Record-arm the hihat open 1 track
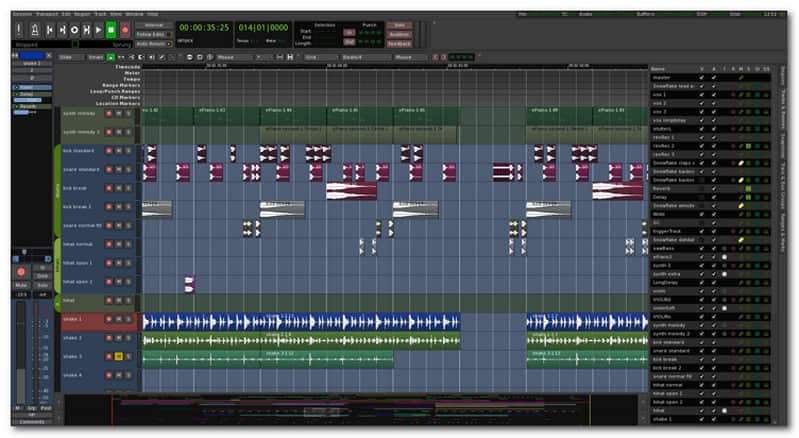 [x=109, y=263]
